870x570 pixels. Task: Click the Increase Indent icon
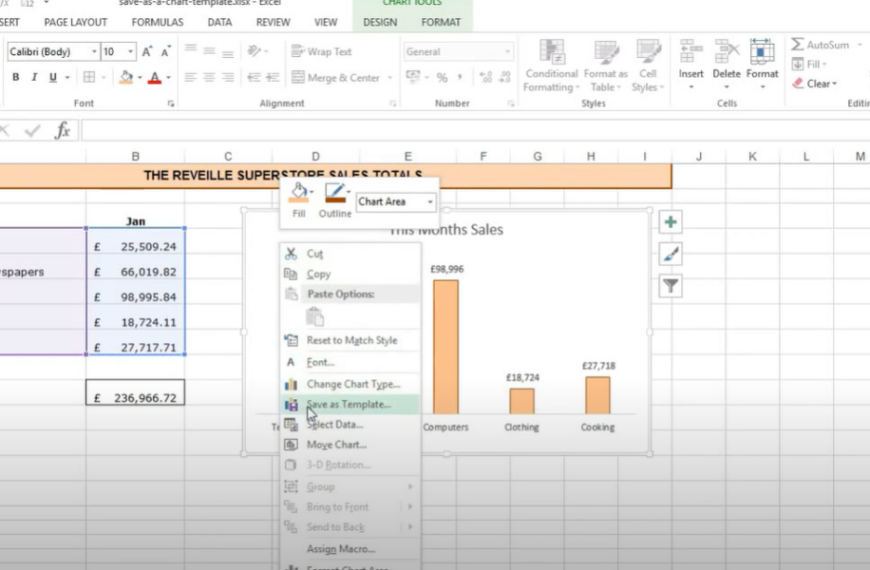click(x=272, y=77)
